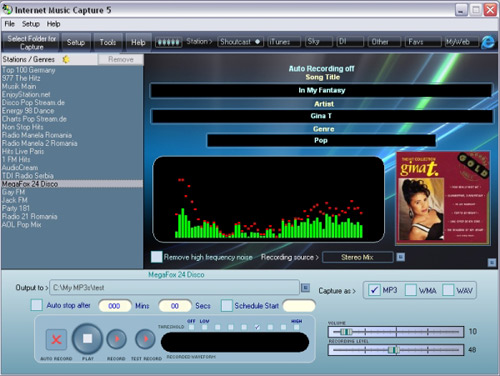Image resolution: width=500 pixels, height=376 pixels.
Task: Click the star icon beside Stations / Genres
Action: pos(66,59)
